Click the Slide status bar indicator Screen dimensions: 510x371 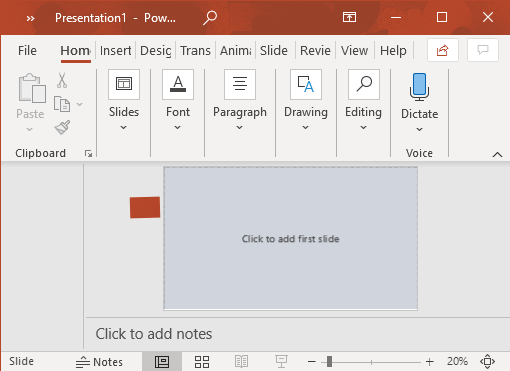coord(21,361)
